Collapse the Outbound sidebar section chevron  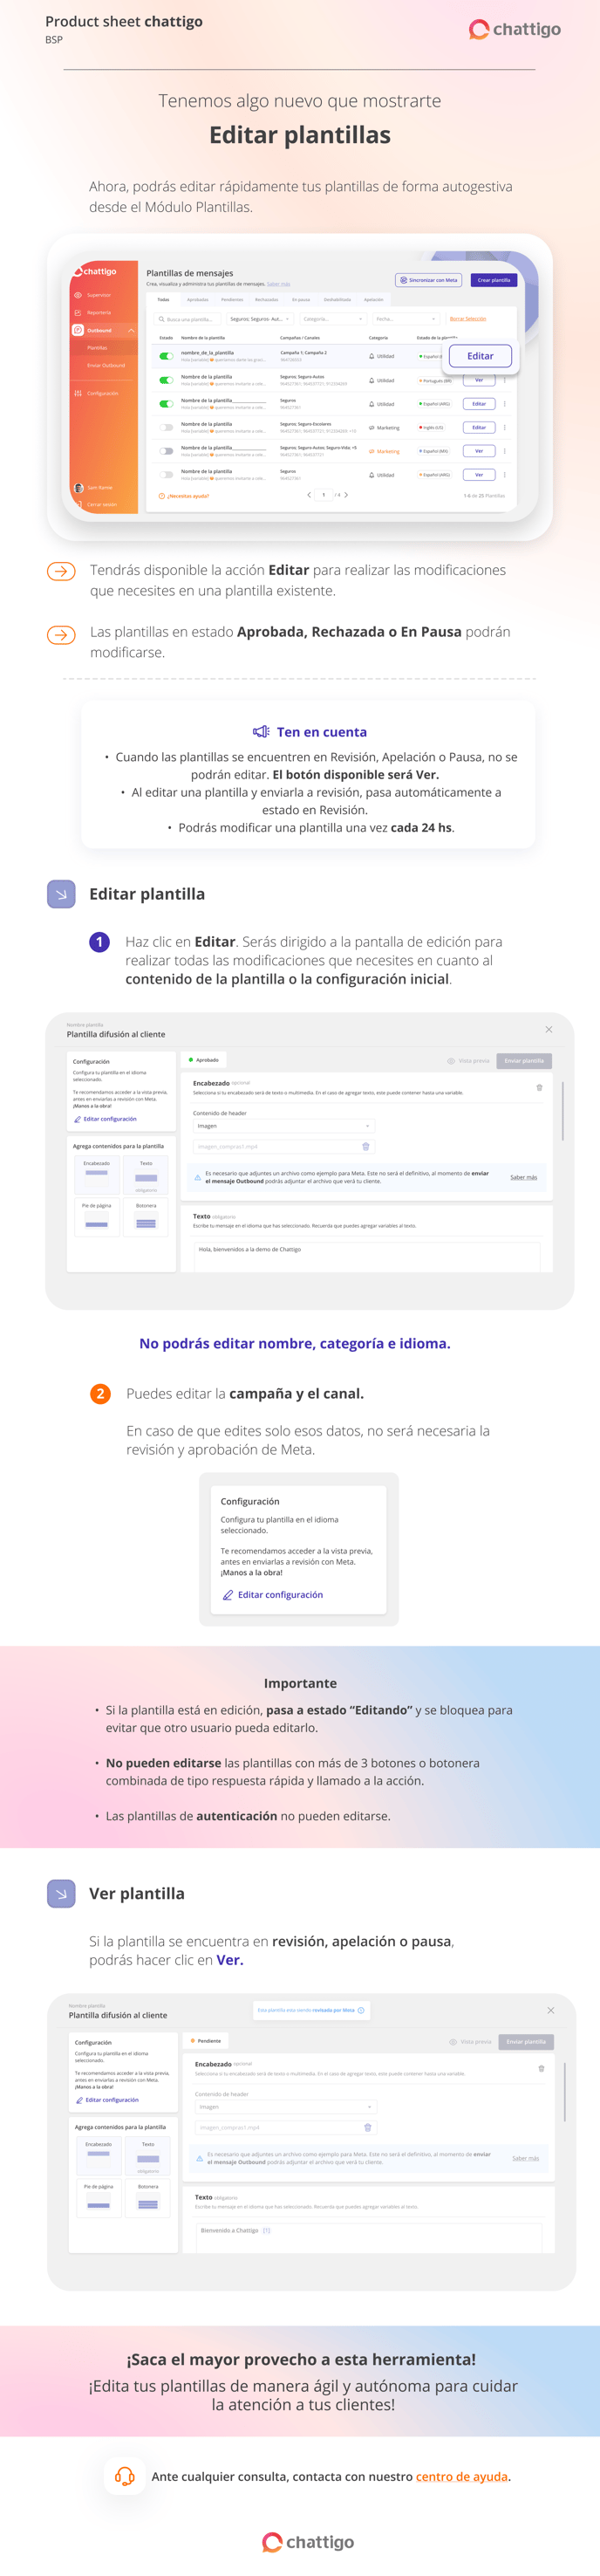(131, 330)
